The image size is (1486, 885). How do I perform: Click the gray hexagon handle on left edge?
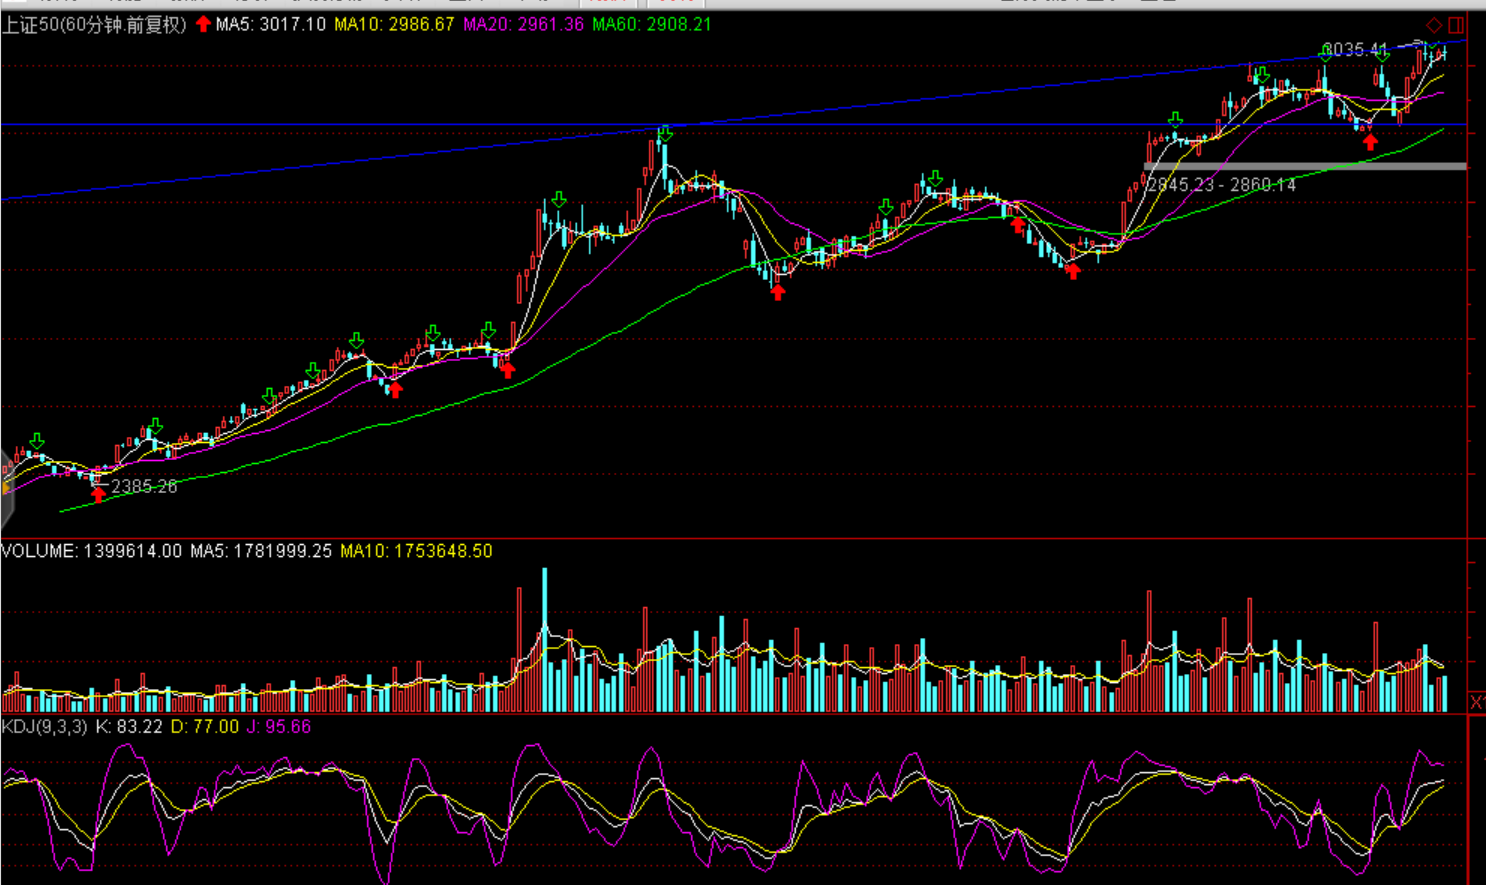point(6,488)
